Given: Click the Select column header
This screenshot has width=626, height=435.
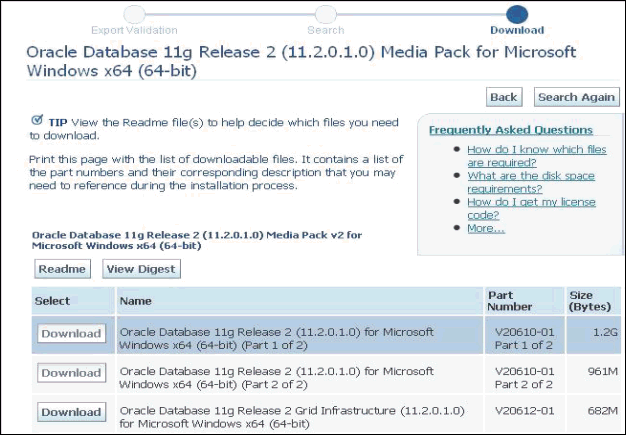Looking at the screenshot, I should (x=73, y=301).
